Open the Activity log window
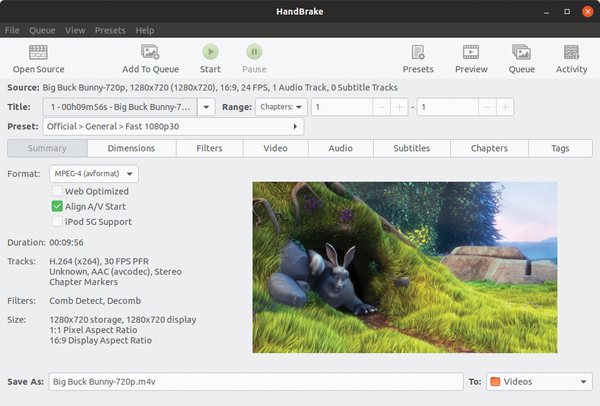The width and height of the screenshot is (600, 406). (x=571, y=59)
